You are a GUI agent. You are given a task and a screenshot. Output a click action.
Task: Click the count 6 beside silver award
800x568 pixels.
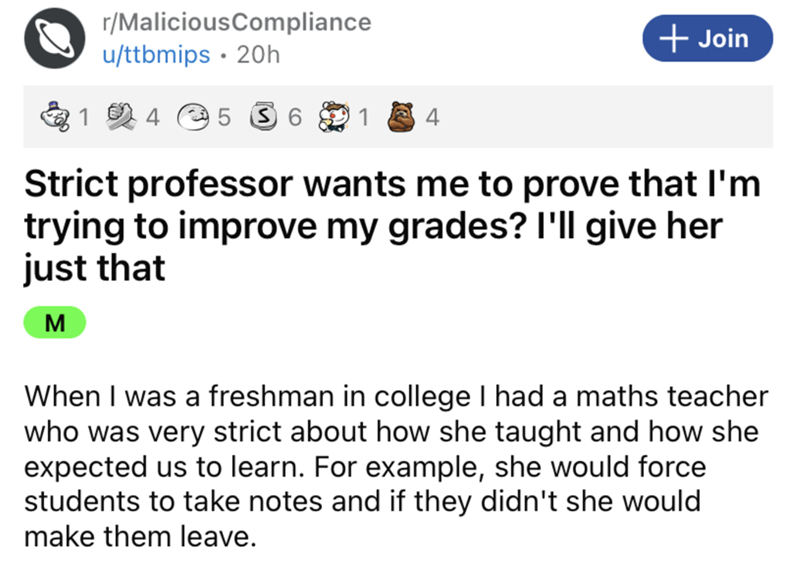295,120
